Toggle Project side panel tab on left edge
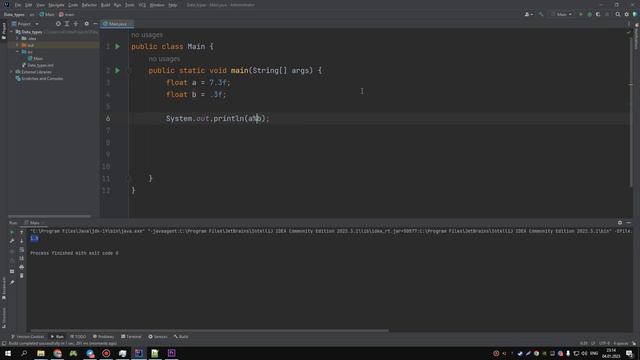This screenshot has width=640, height=360. tap(4, 31)
